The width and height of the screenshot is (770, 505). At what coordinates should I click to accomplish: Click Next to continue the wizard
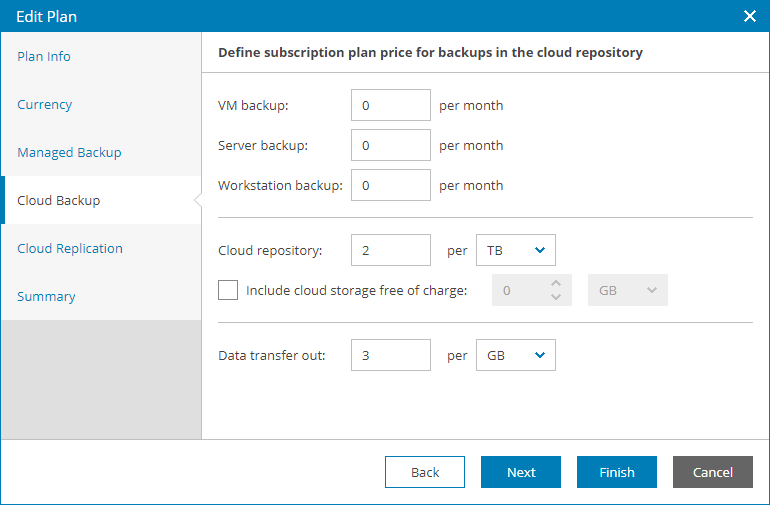tap(521, 472)
